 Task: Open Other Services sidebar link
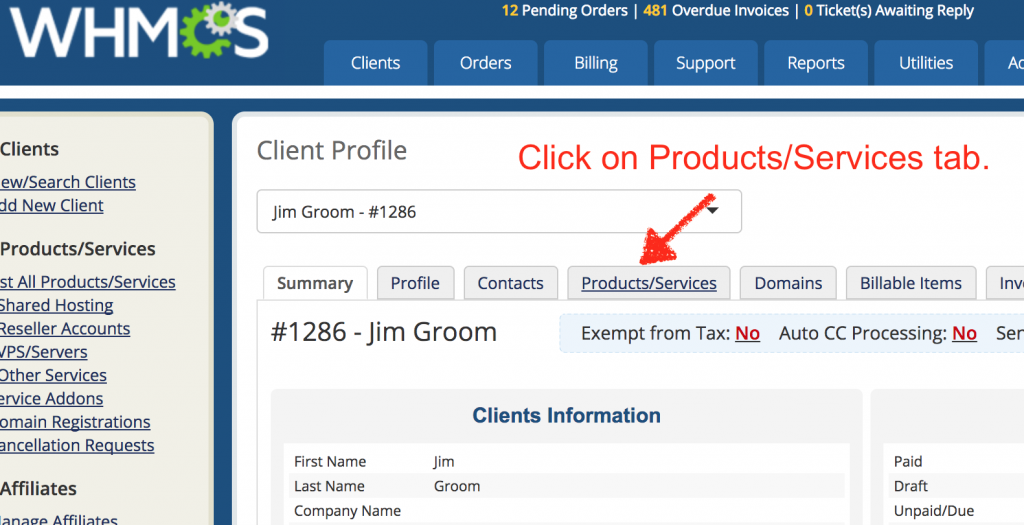tap(52, 375)
